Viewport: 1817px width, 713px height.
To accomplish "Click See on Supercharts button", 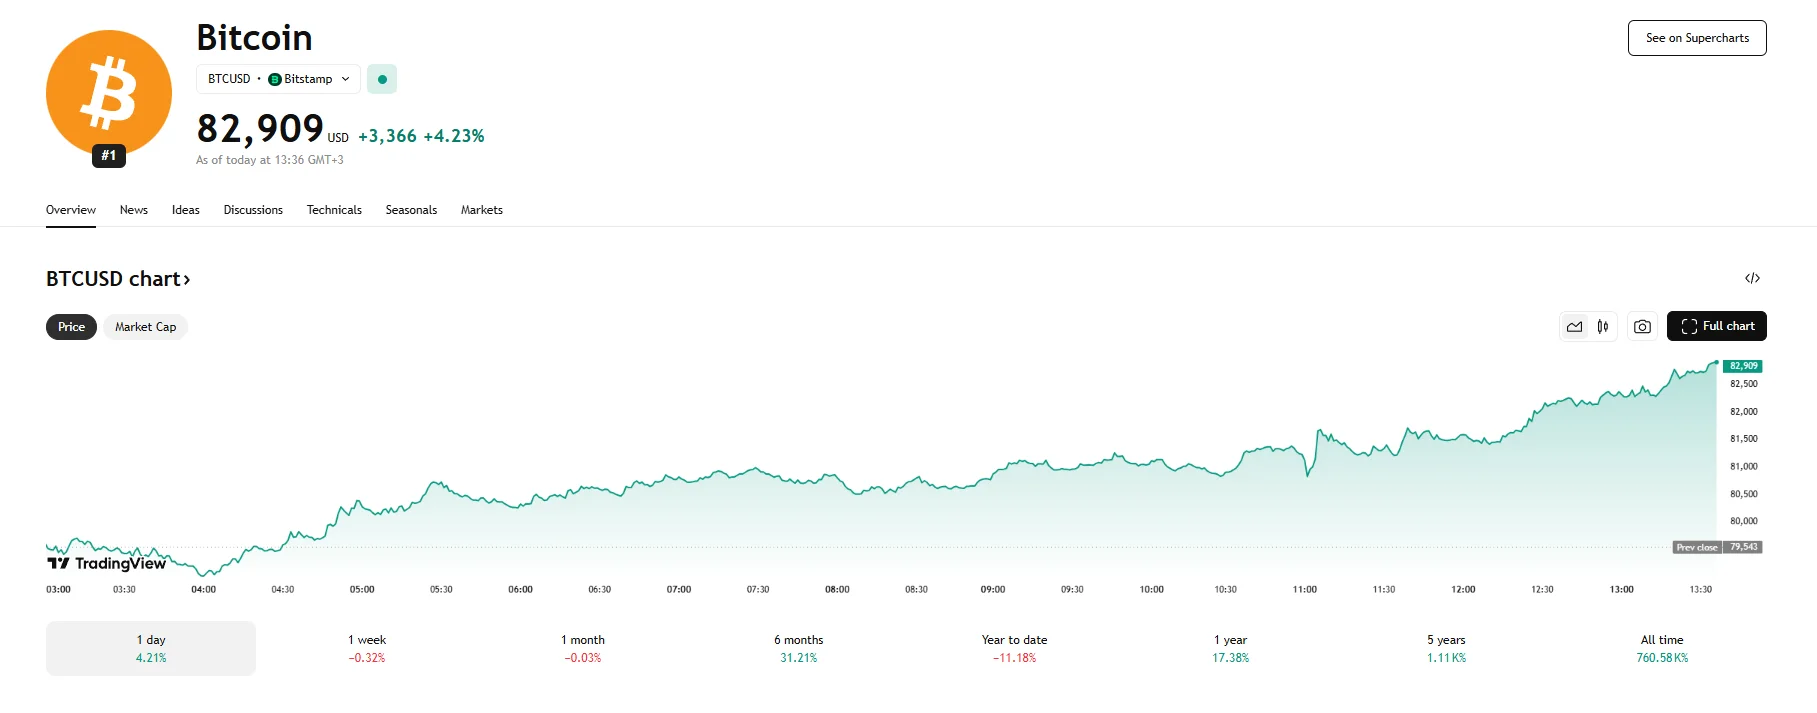I will [1697, 38].
